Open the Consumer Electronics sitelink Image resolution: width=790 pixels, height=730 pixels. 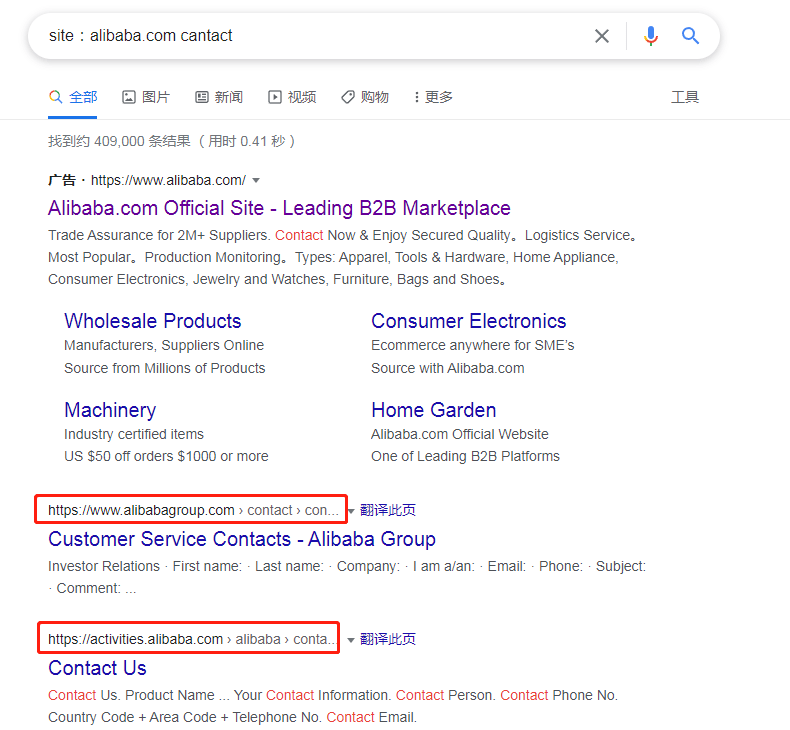pos(469,321)
